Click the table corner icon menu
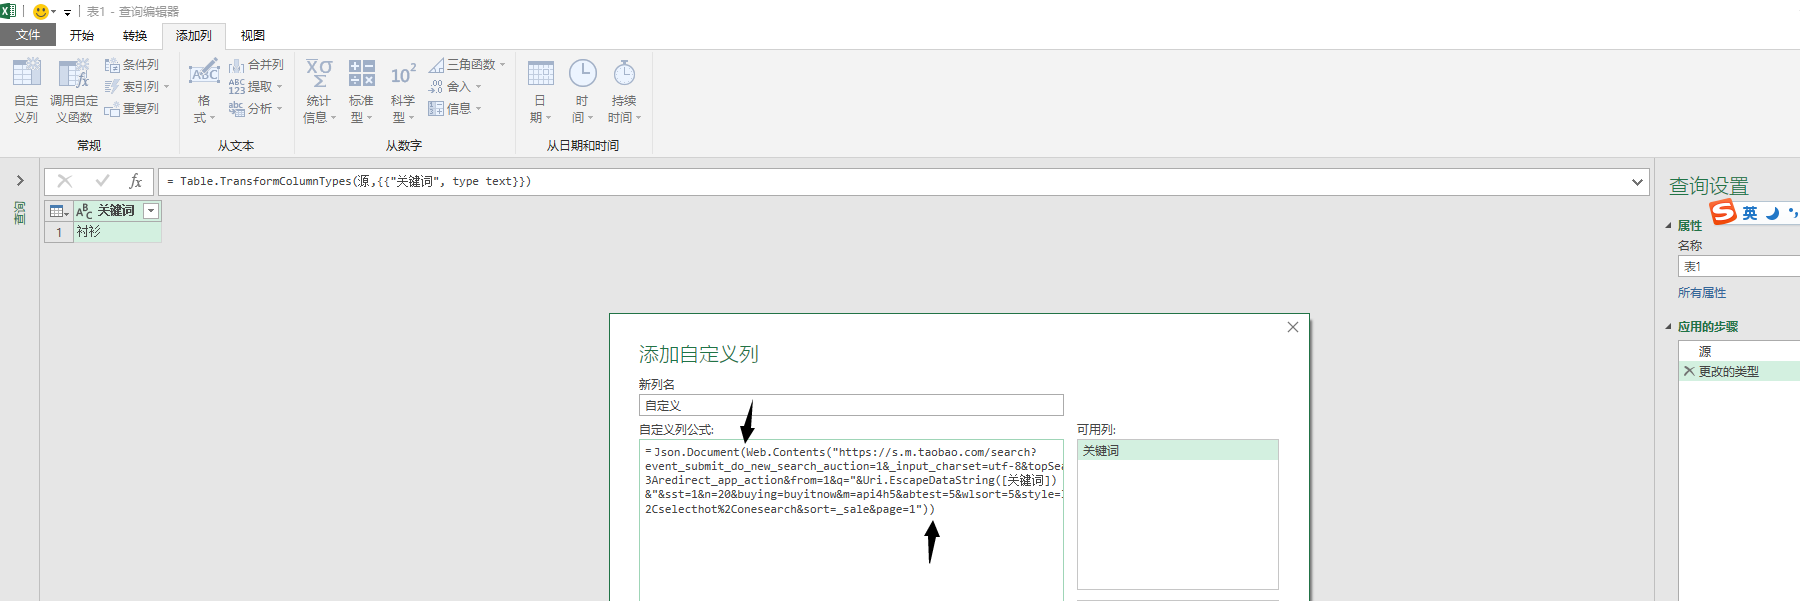 click(x=59, y=211)
